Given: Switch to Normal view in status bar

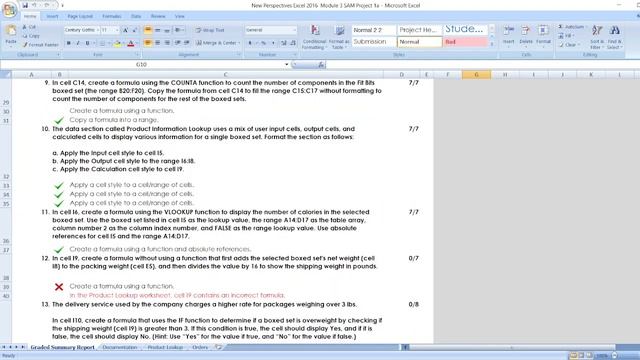Looking at the screenshot, I should tap(573, 356).
